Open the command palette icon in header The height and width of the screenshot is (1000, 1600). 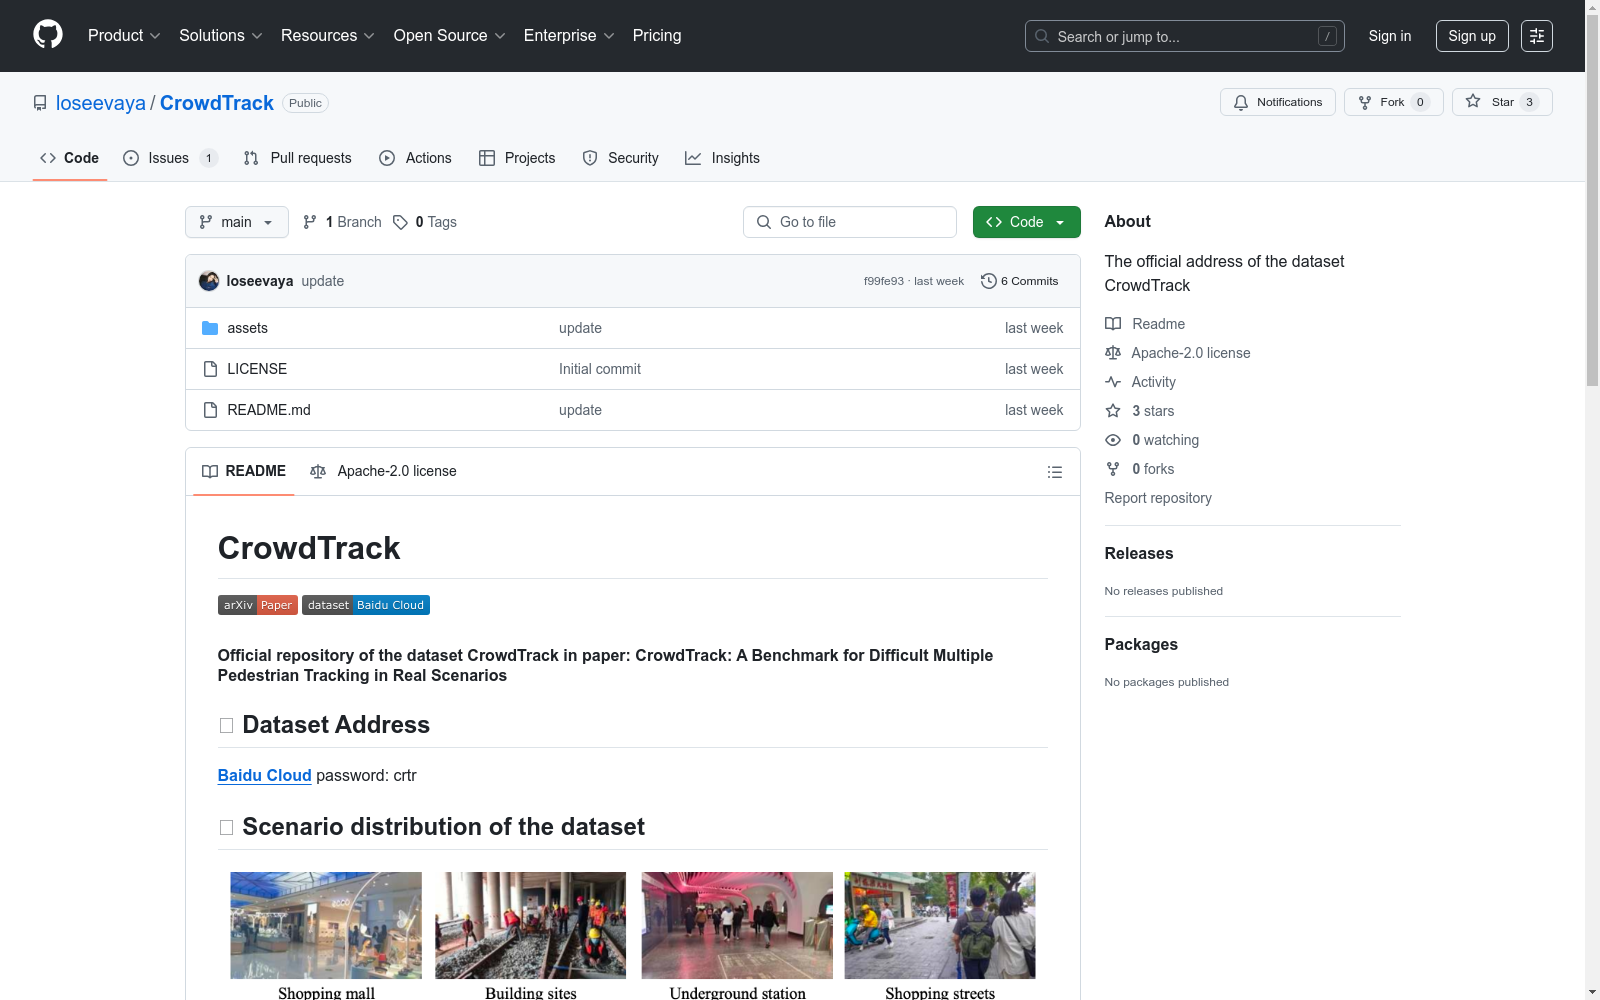(1536, 36)
